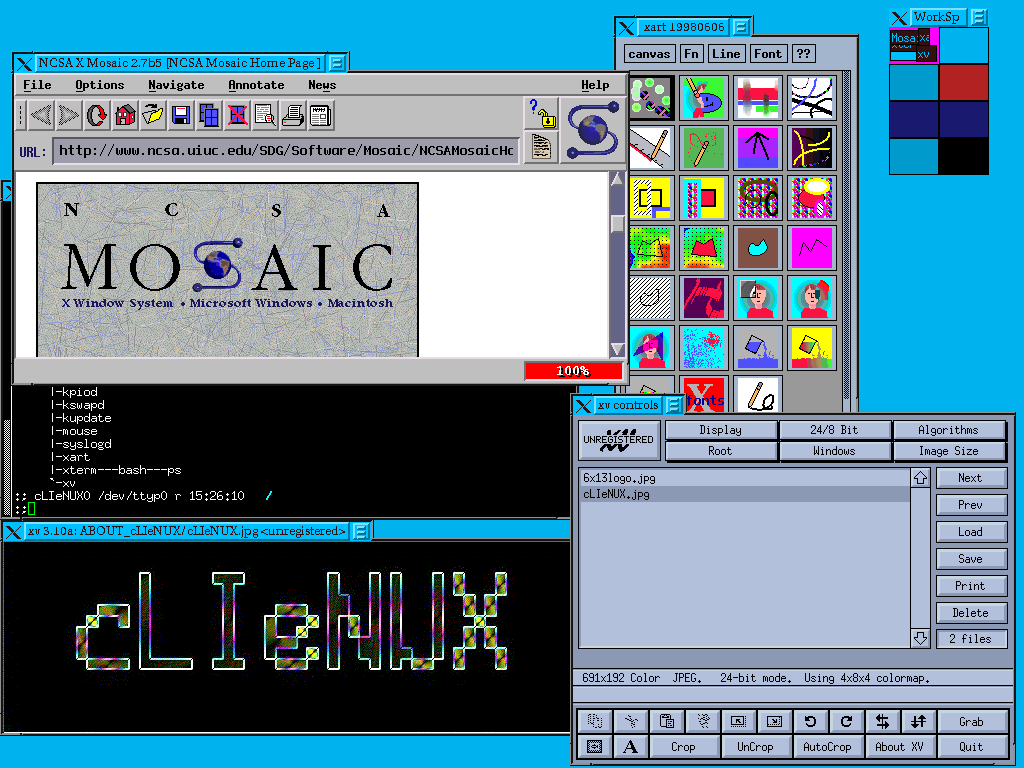Click the rotate clockwise icon in xv controls
Screen dimensions: 1024x768
pos(846,721)
